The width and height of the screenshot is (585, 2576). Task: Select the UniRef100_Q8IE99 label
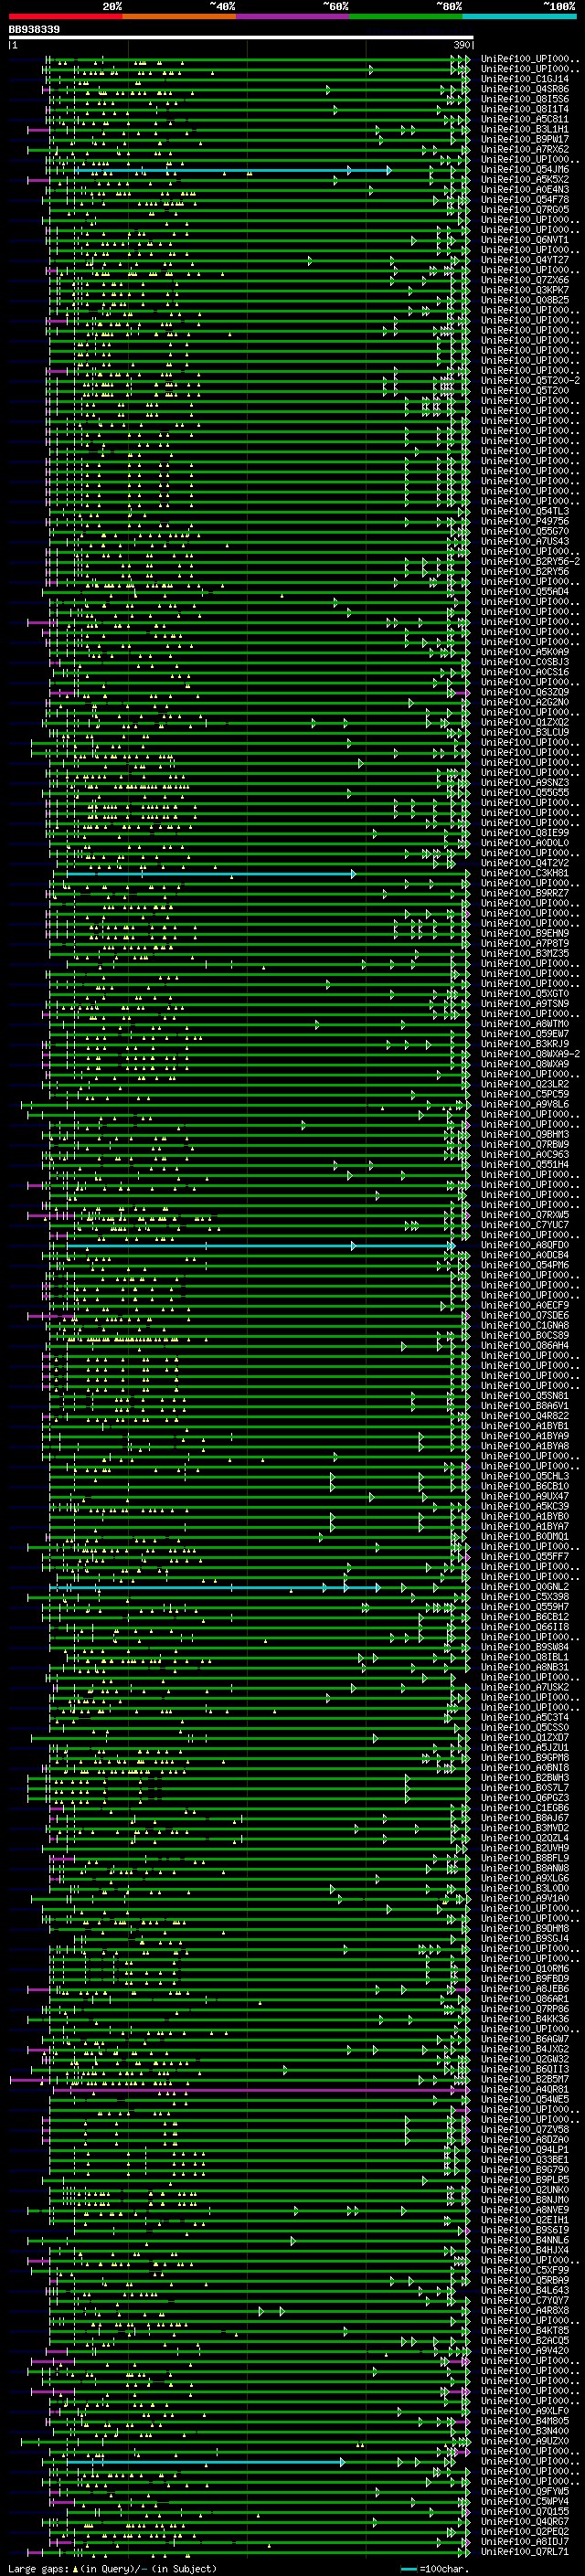coord(525,833)
